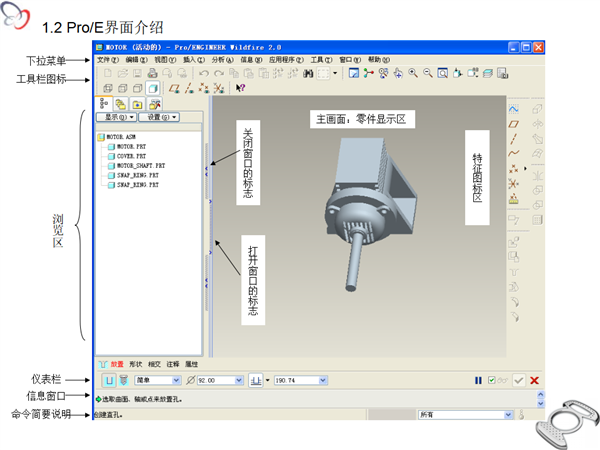Expand the datum point tool flyout arrow
The width and height of the screenshot is (600, 450).
[x=525, y=168]
